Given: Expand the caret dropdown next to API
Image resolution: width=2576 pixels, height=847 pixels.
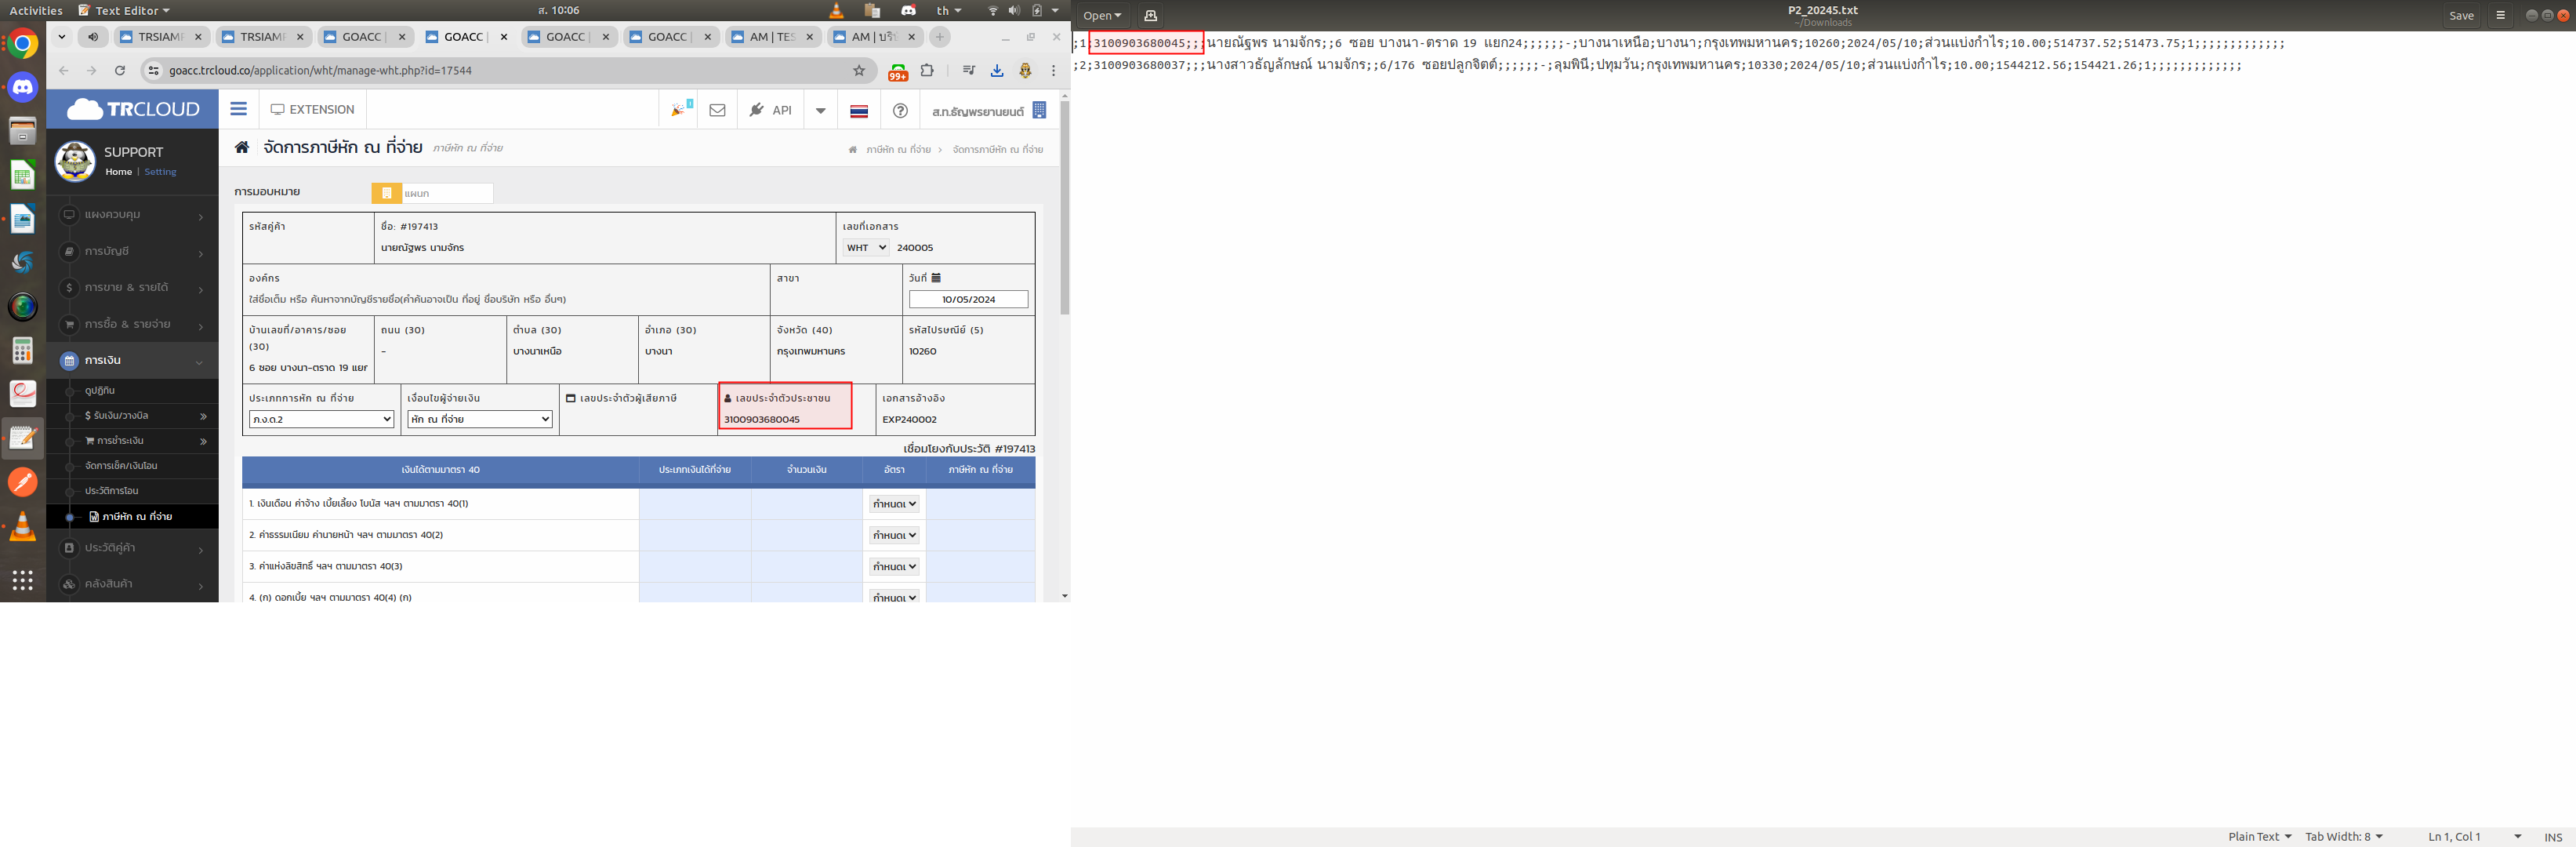Looking at the screenshot, I should click(x=820, y=110).
